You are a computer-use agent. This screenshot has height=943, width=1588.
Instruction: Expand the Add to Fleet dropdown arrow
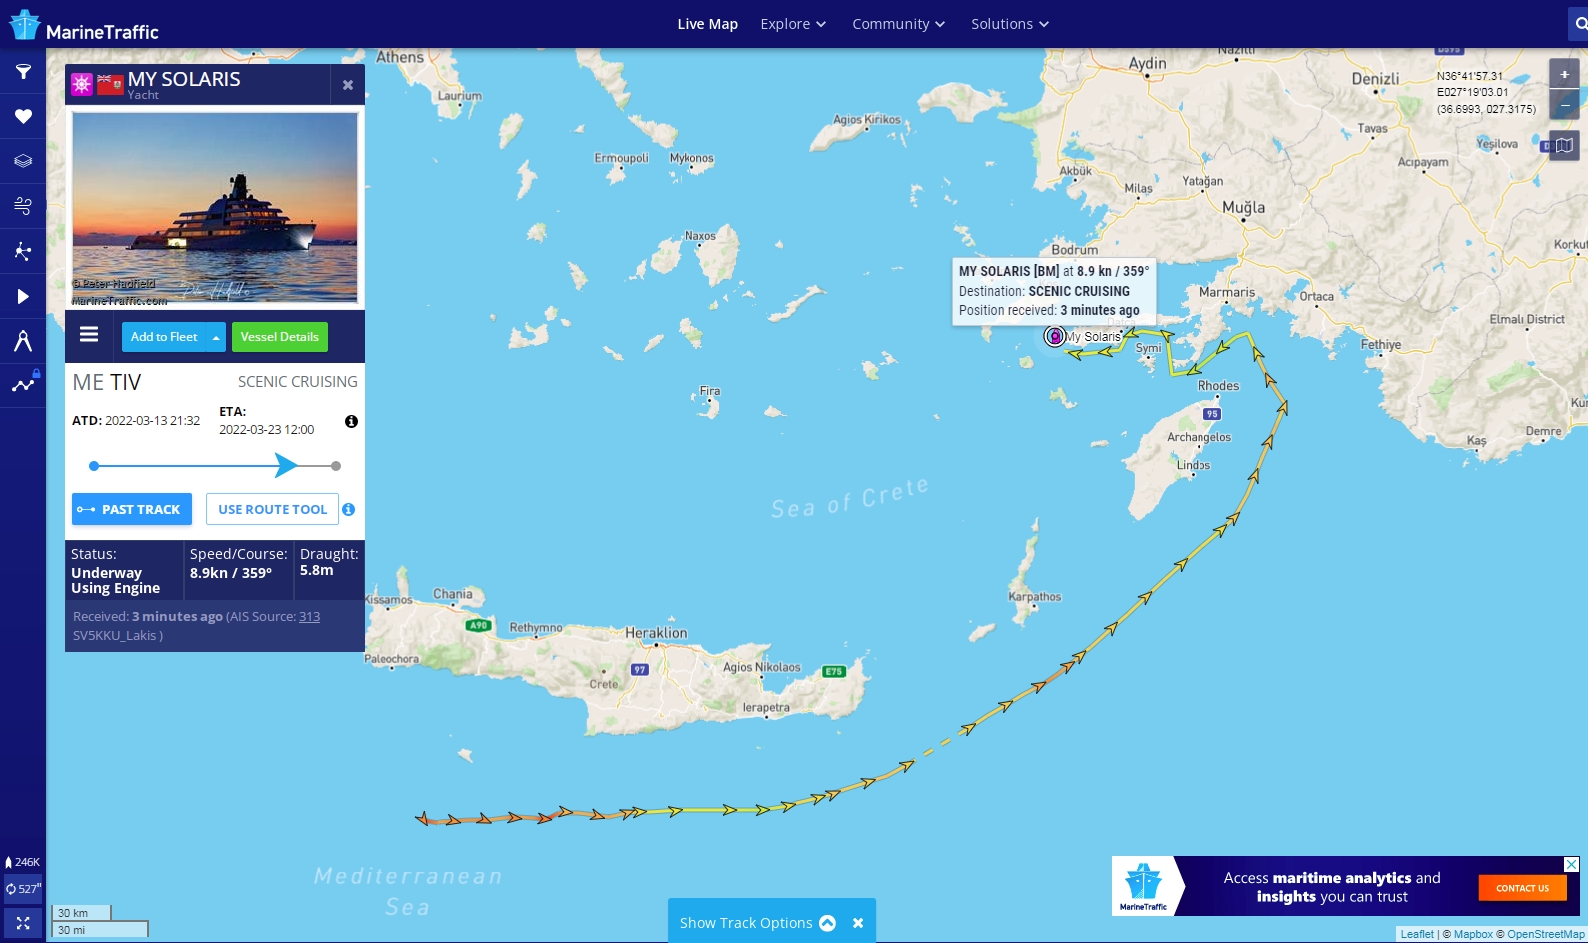(216, 337)
